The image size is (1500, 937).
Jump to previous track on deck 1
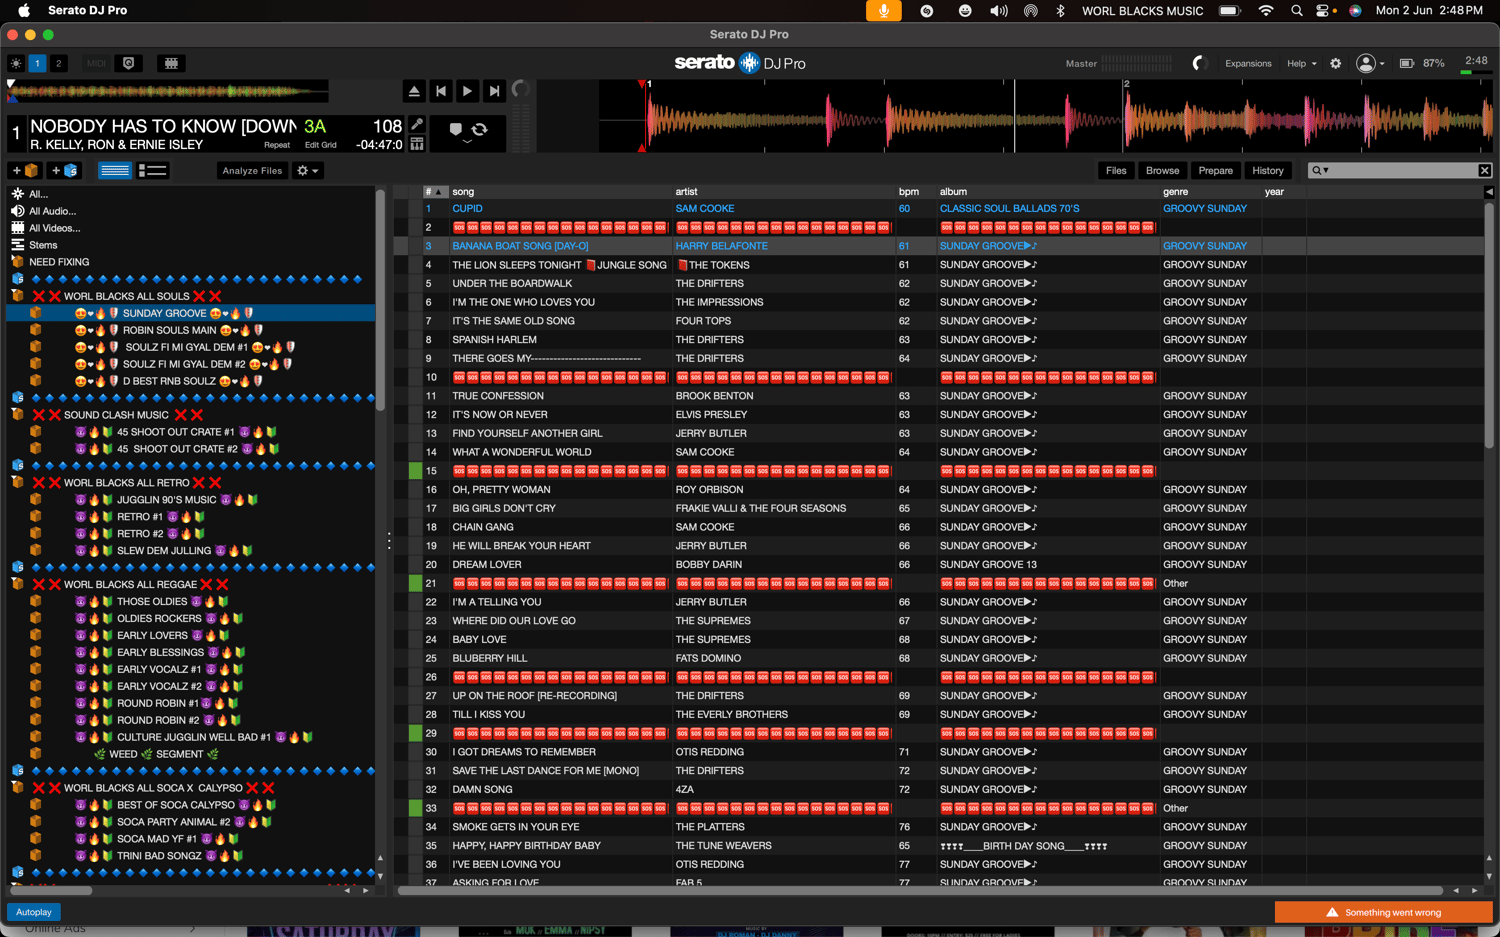(441, 91)
